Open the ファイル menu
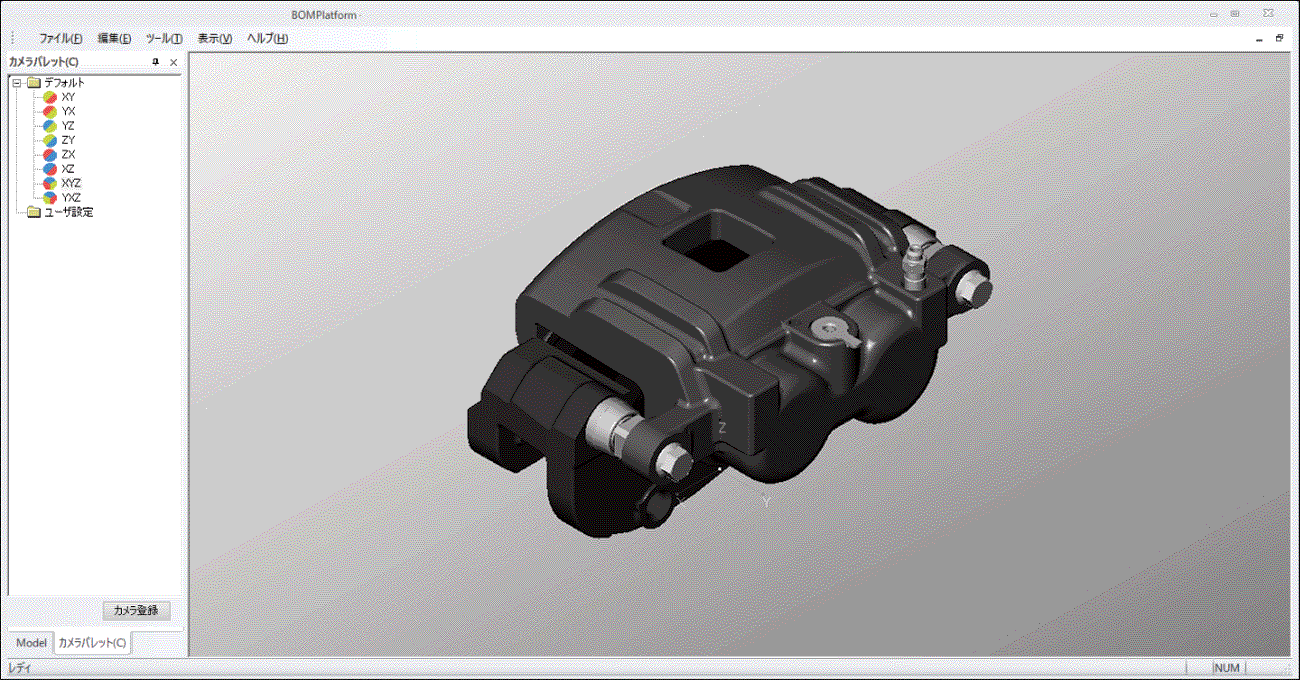 click(60, 39)
